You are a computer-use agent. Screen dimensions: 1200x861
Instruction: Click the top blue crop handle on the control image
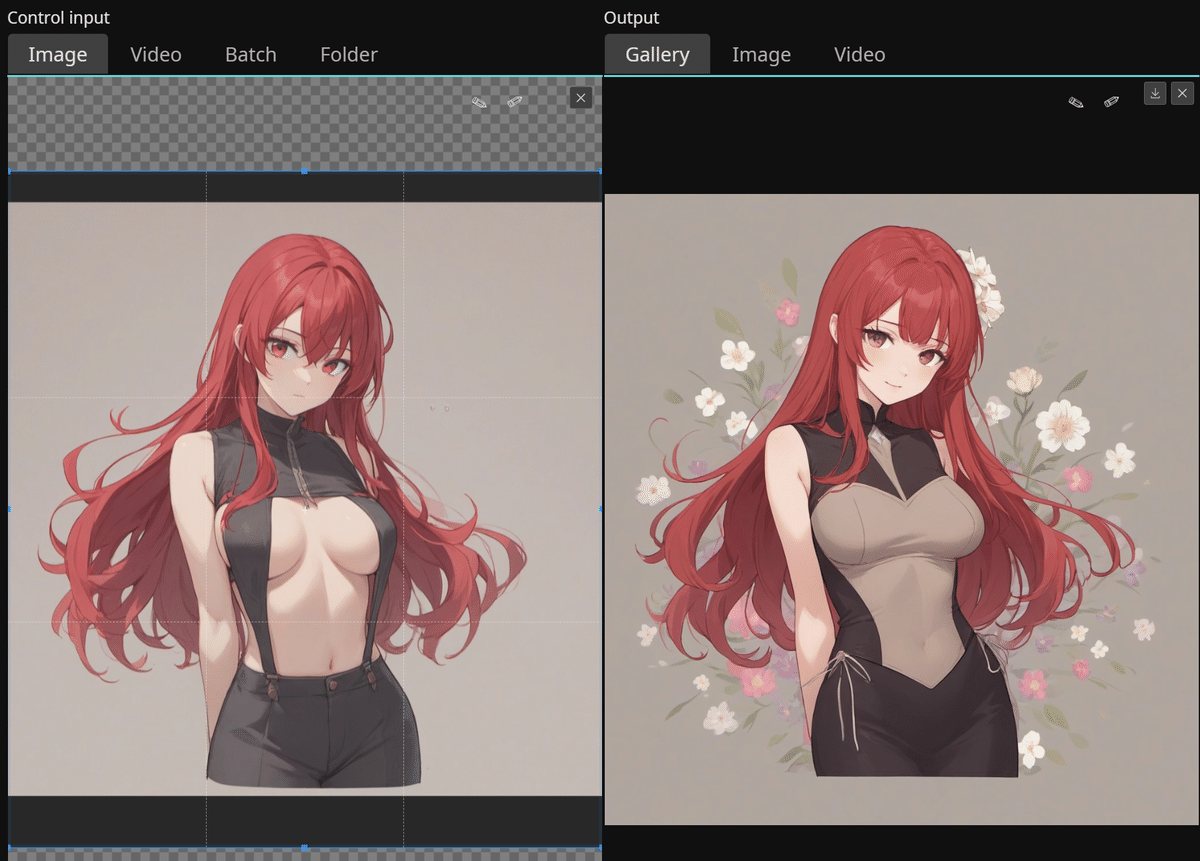304,171
